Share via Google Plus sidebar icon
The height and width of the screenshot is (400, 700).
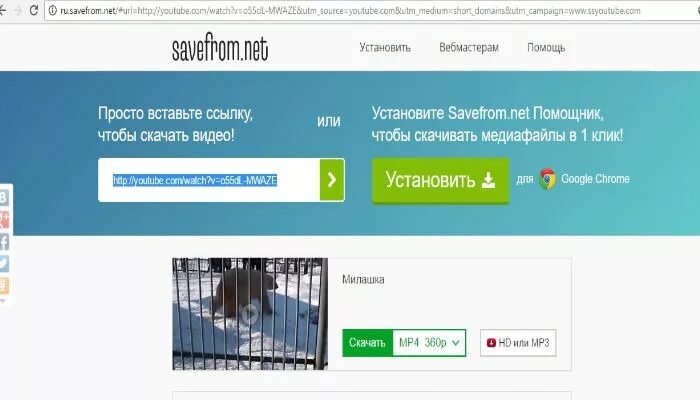(x=4, y=220)
